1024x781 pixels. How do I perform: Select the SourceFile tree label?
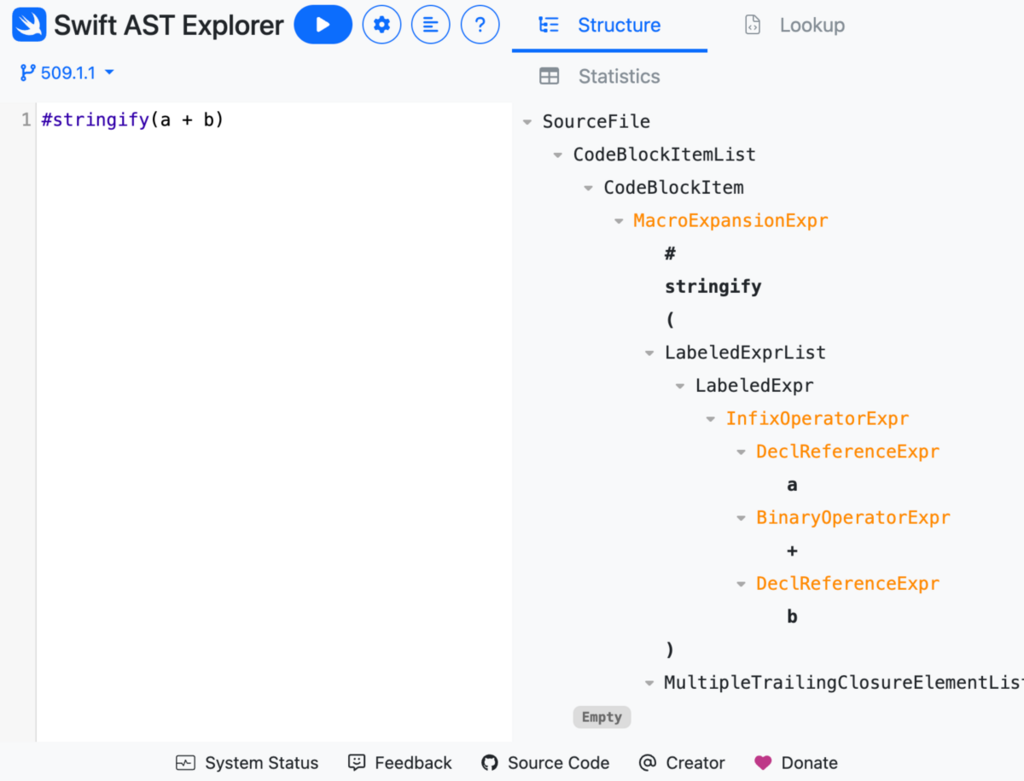click(596, 121)
